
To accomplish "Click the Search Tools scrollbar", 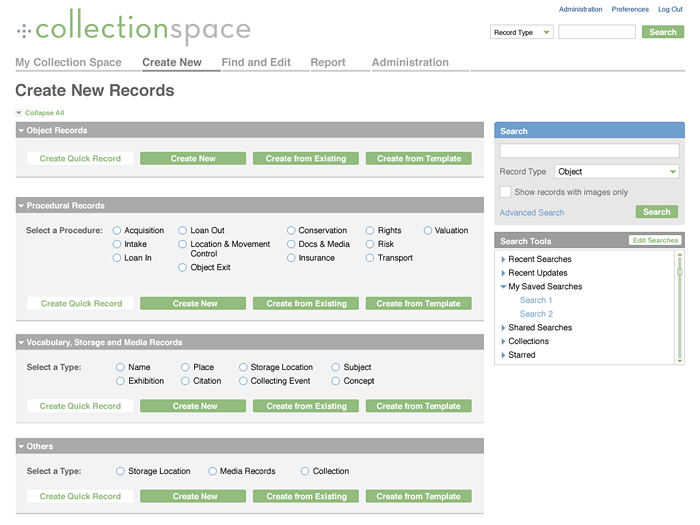I will point(679,308).
